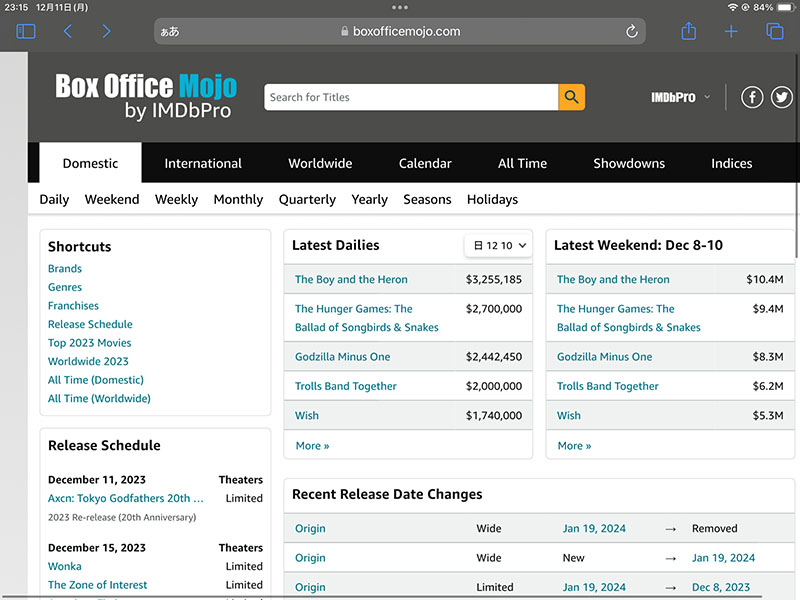Image resolution: width=800 pixels, height=600 pixels.
Task: Open Origin in the New date row
Action: click(x=310, y=558)
